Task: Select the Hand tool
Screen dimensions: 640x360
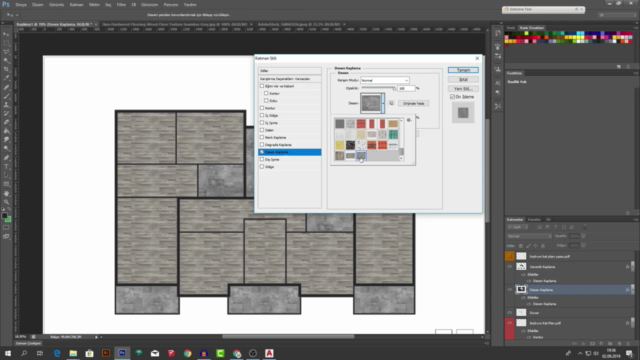Action: pos(6,193)
